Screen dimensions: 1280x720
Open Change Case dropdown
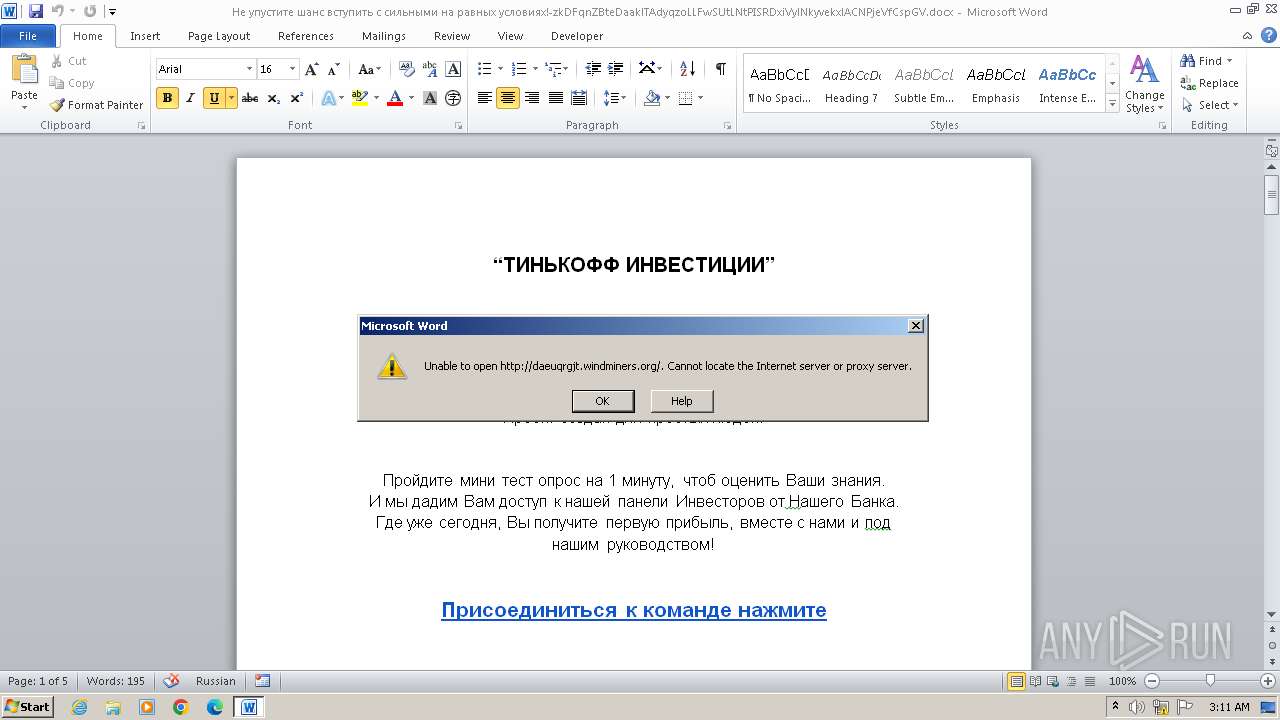pyautogui.click(x=369, y=69)
